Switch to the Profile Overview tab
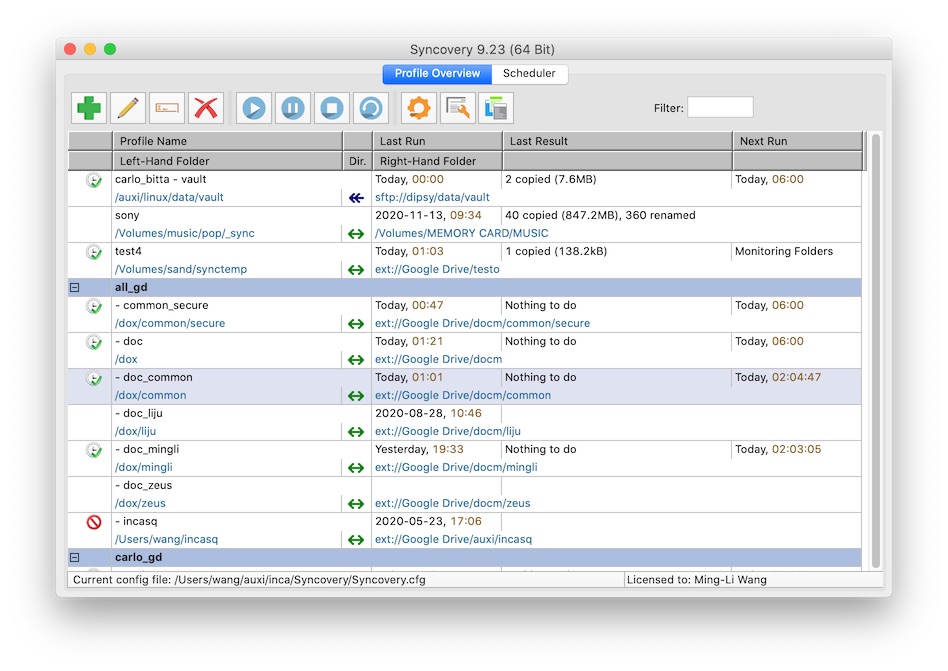The height and width of the screenshot is (671, 948). tap(437, 74)
